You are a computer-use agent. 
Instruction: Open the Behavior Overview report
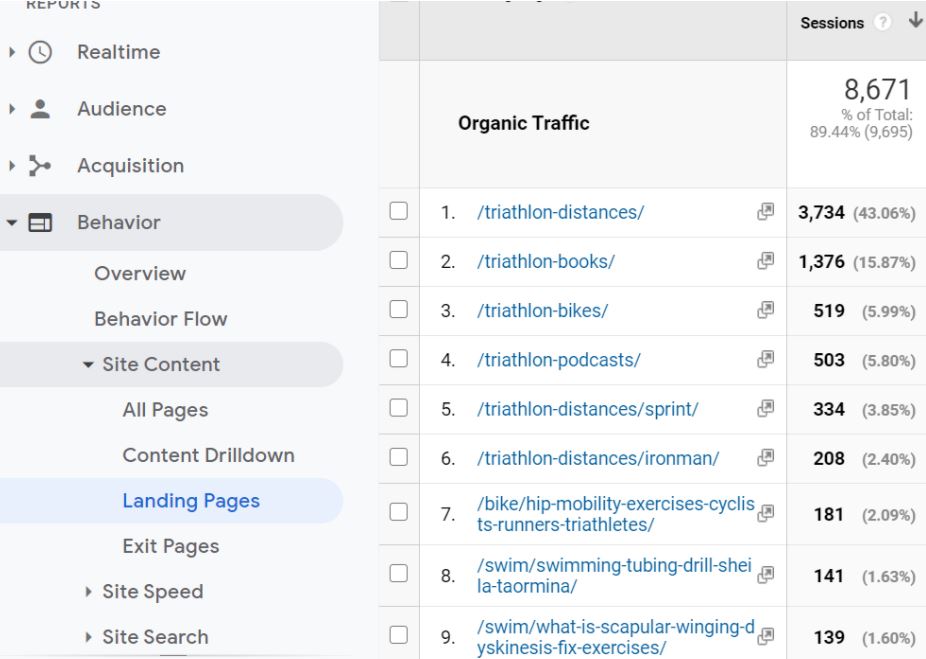click(140, 273)
